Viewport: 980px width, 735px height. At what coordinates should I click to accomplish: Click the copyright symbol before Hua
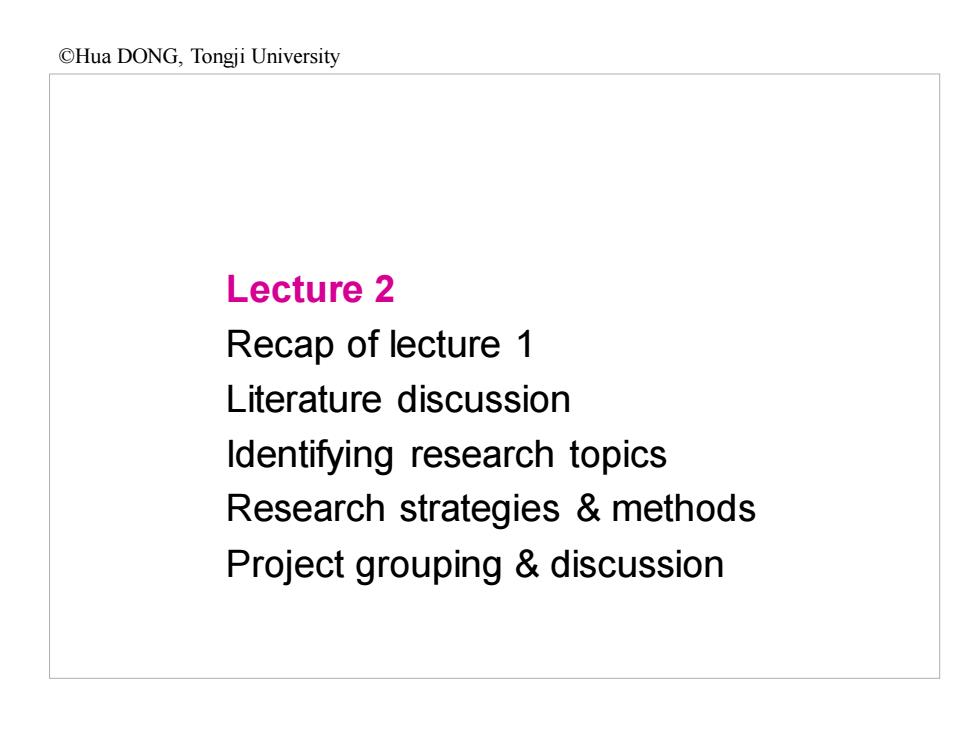66,56
